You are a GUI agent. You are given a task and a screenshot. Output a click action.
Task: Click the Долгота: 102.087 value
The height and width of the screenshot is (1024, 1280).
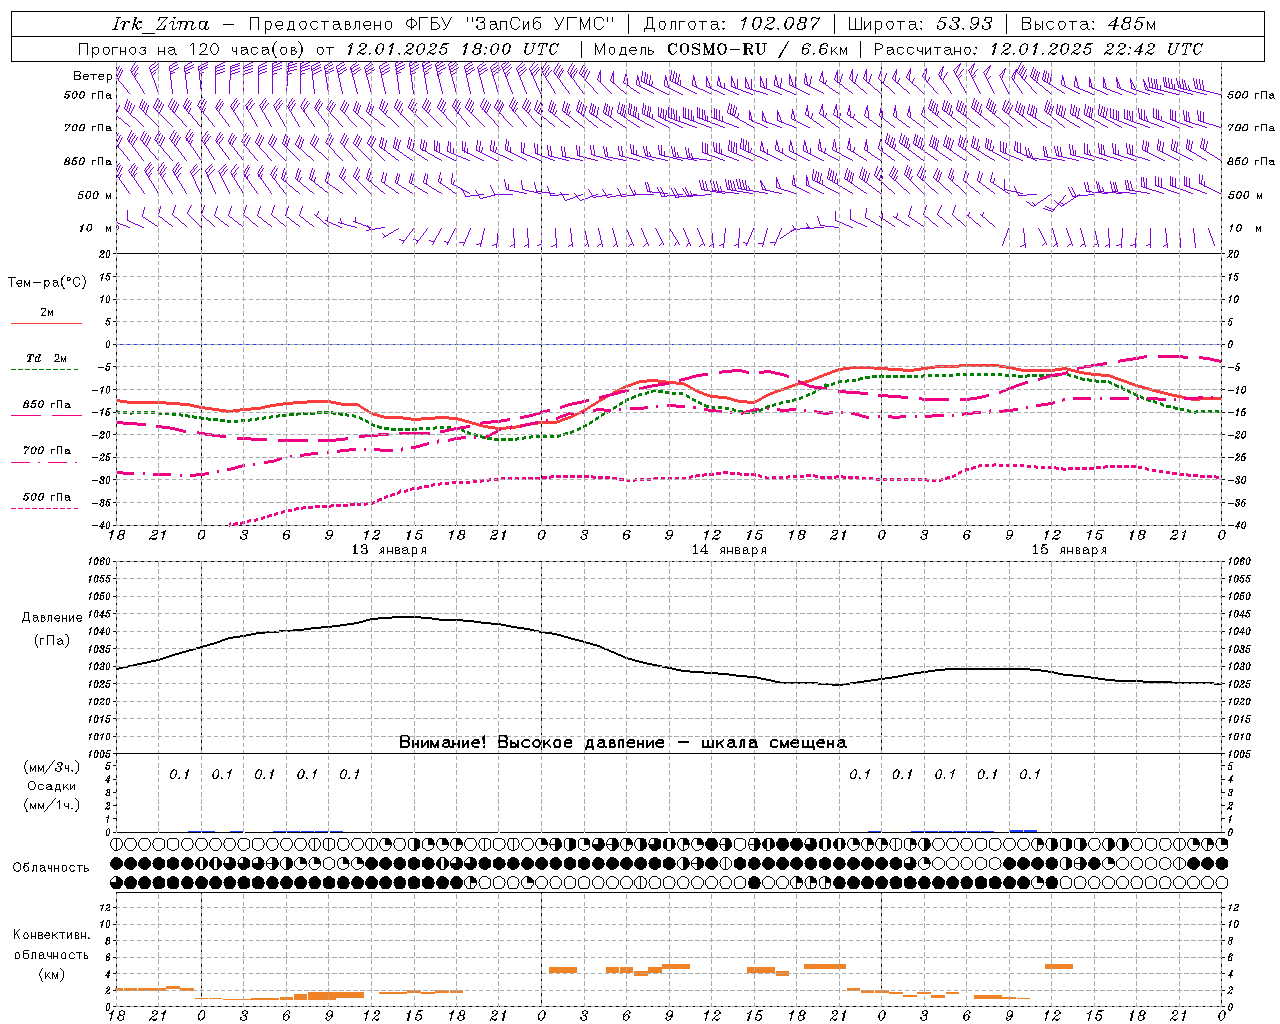point(731,24)
